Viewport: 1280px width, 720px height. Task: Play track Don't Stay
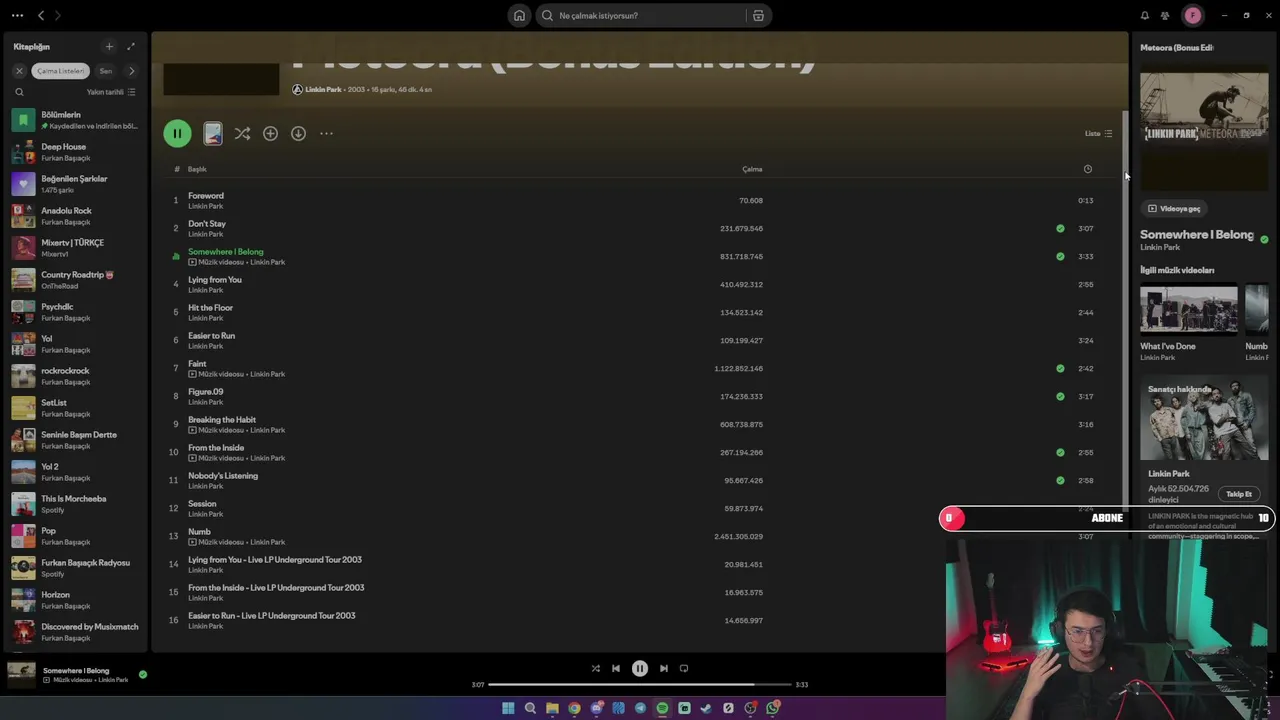coord(207,224)
